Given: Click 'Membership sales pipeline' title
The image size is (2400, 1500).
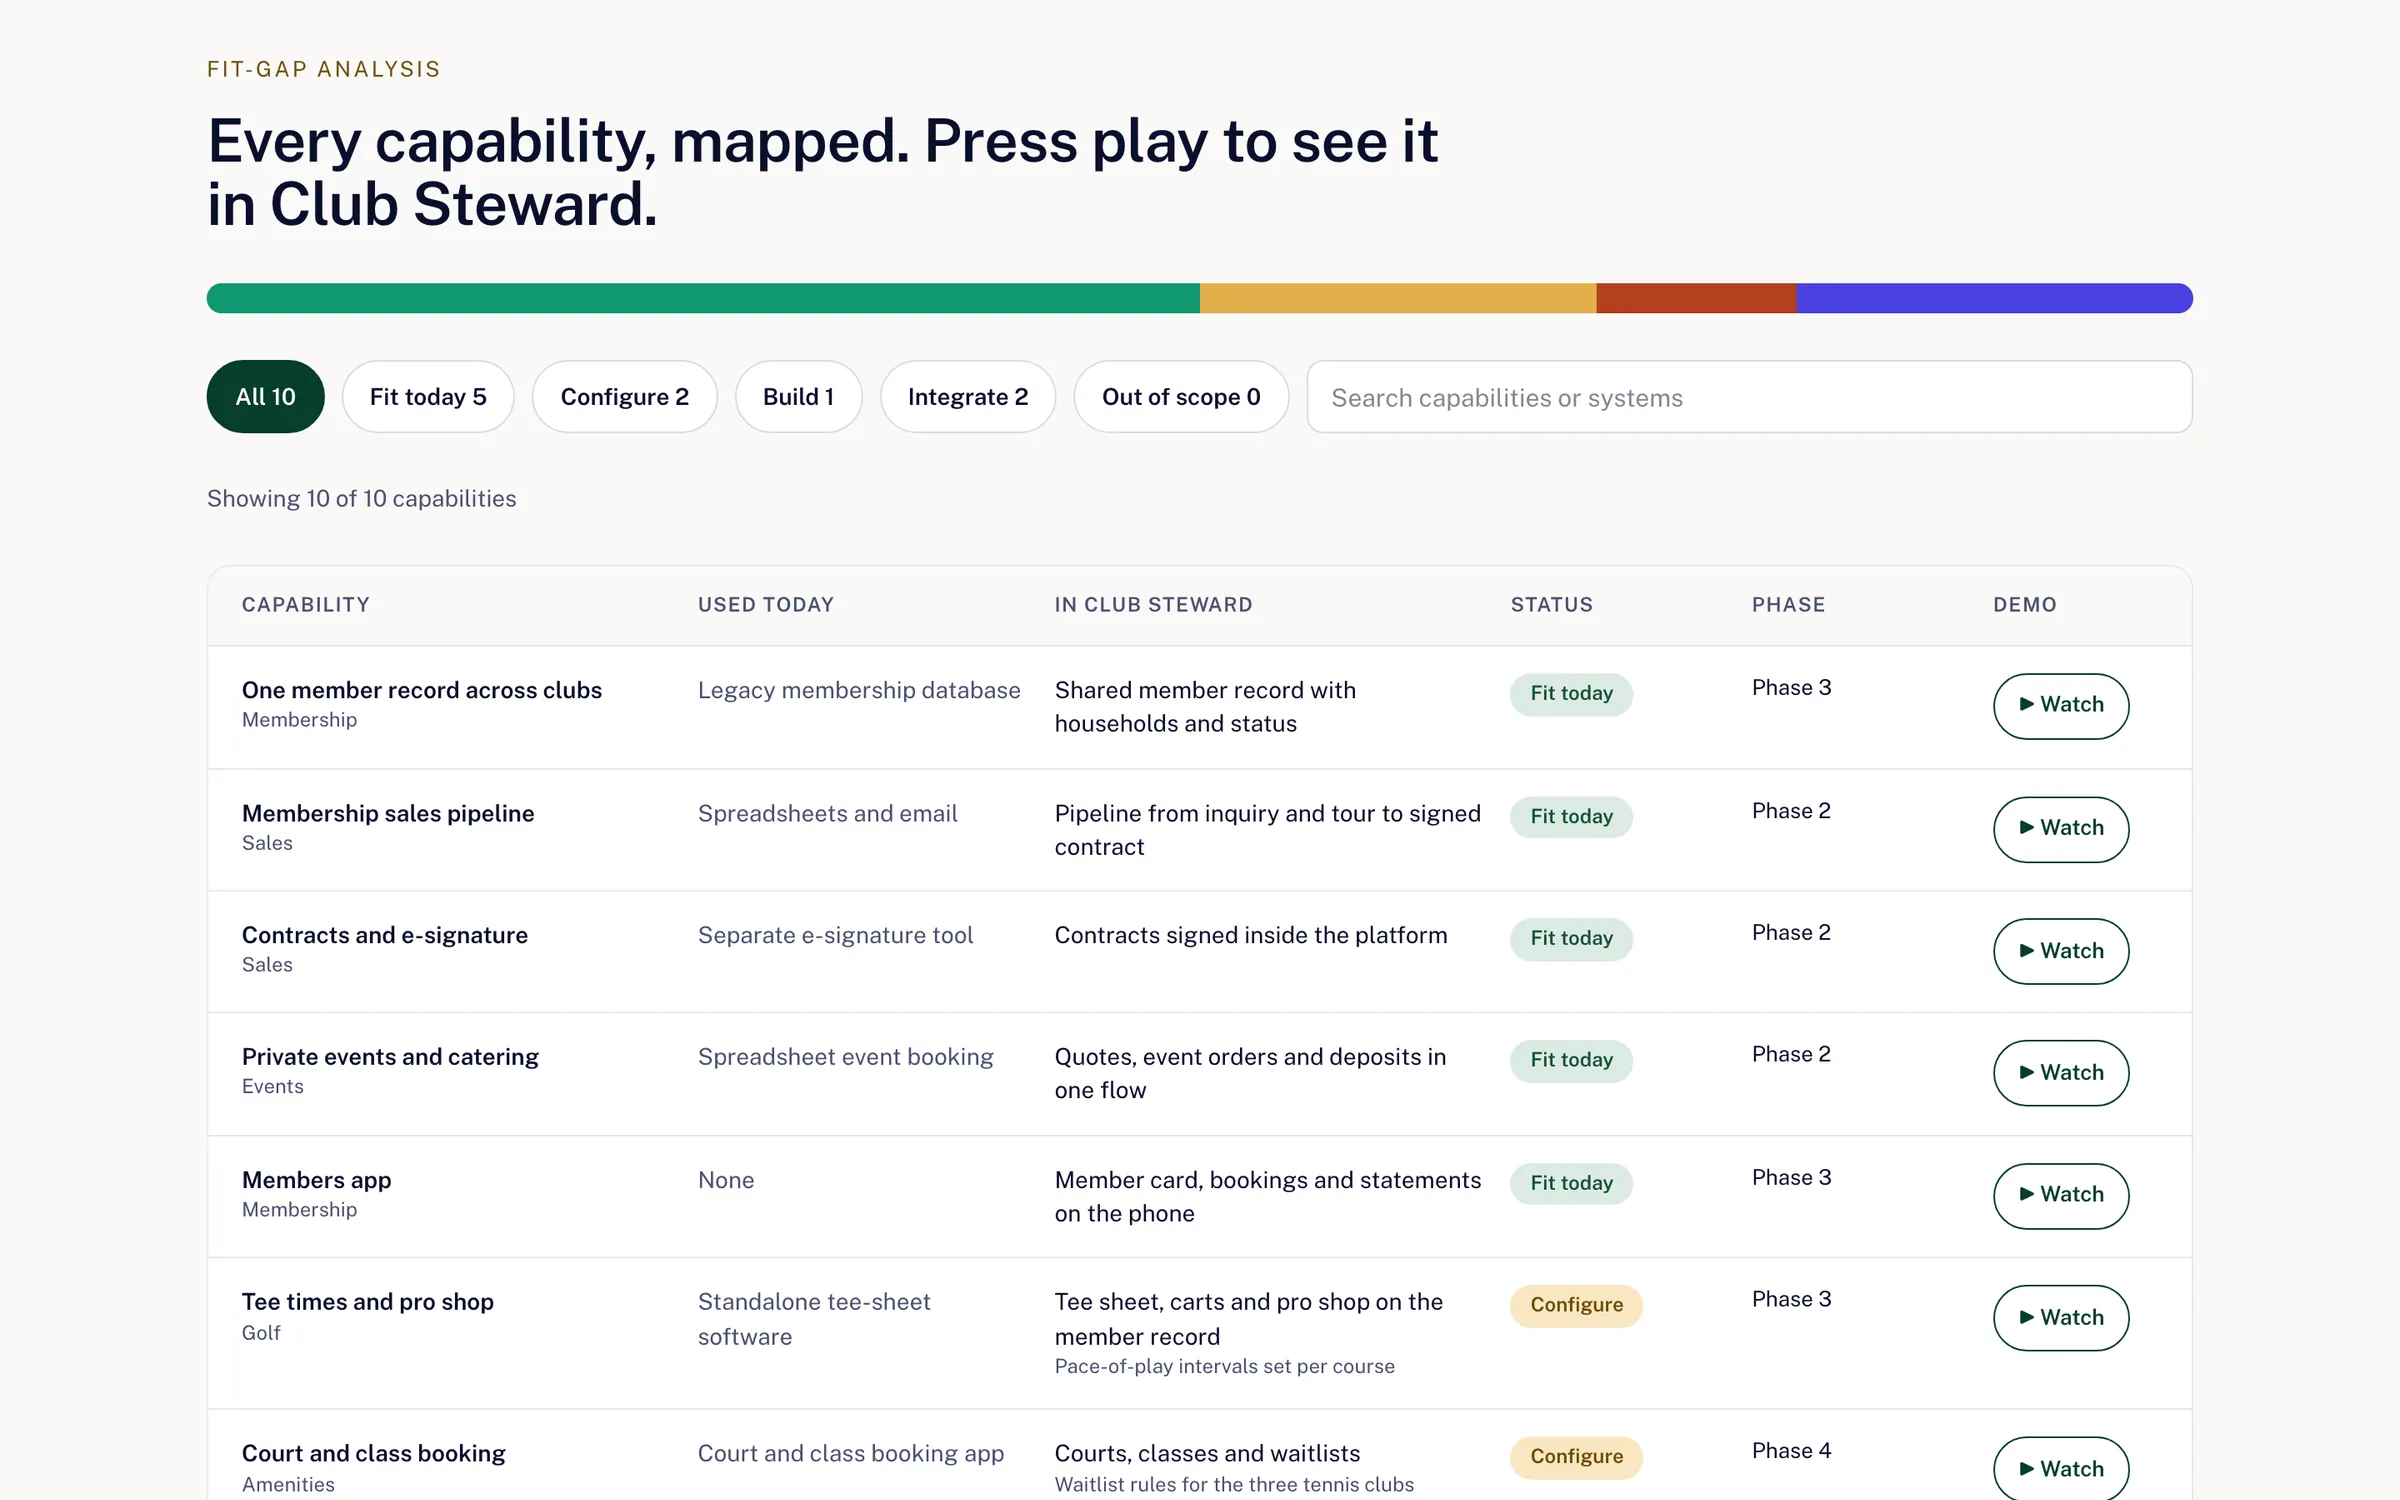Looking at the screenshot, I should 388,813.
